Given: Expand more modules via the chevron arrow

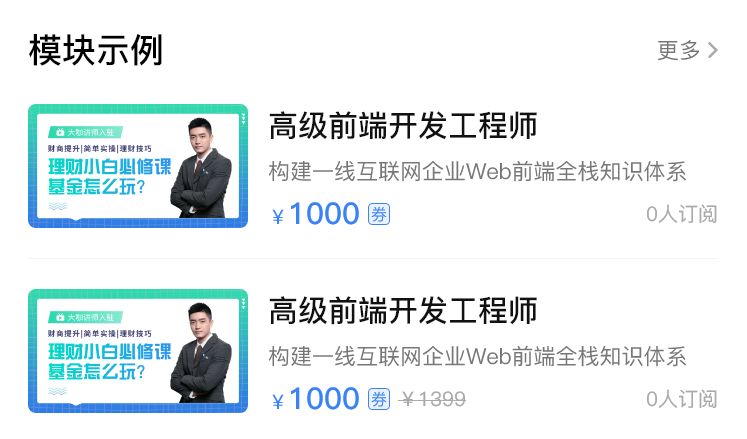Looking at the screenshot, I should (x=713, y=51).
